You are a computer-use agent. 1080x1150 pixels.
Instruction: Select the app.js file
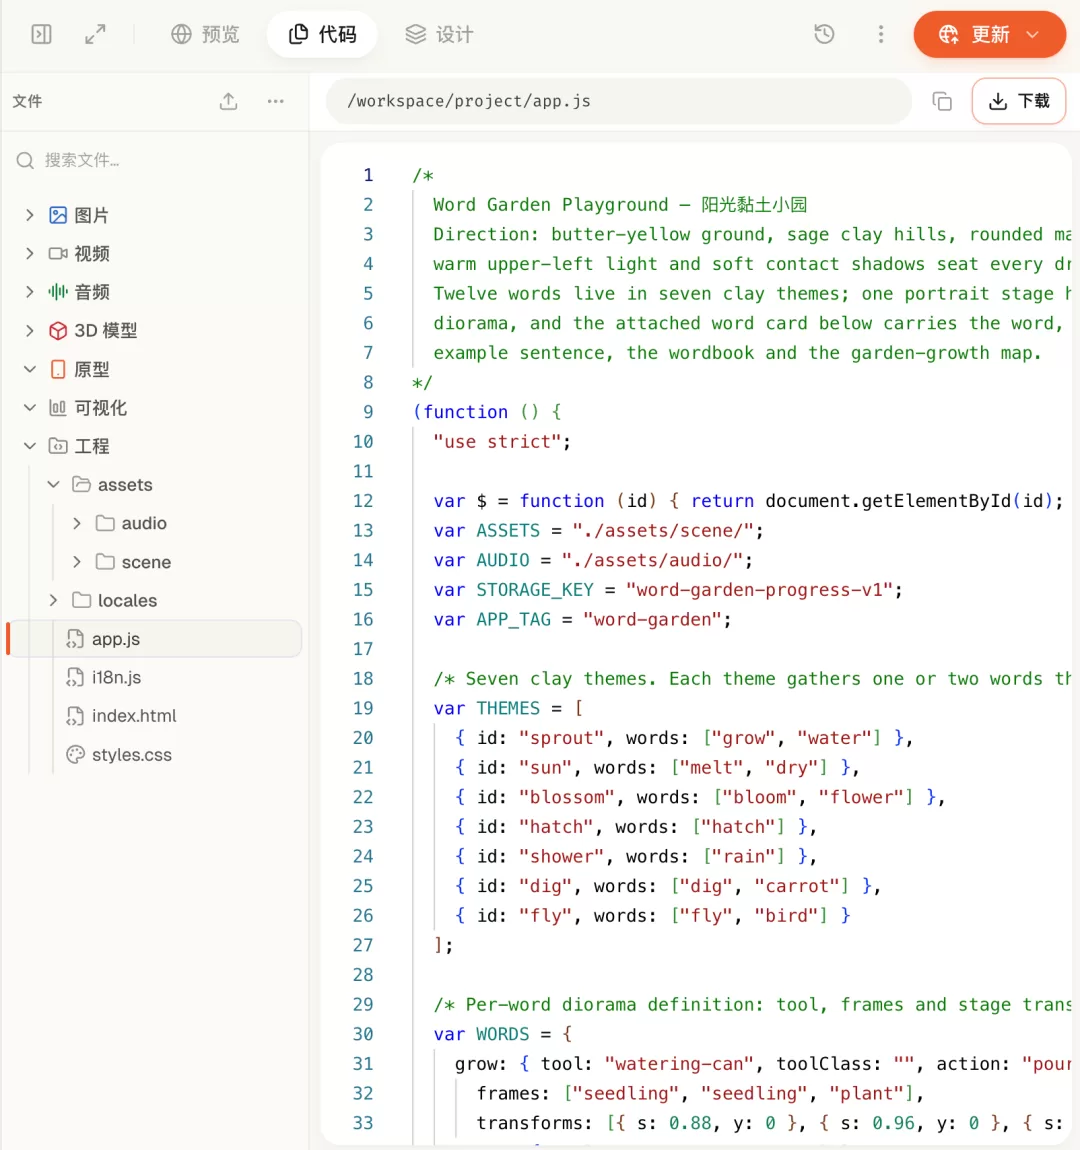155,639
